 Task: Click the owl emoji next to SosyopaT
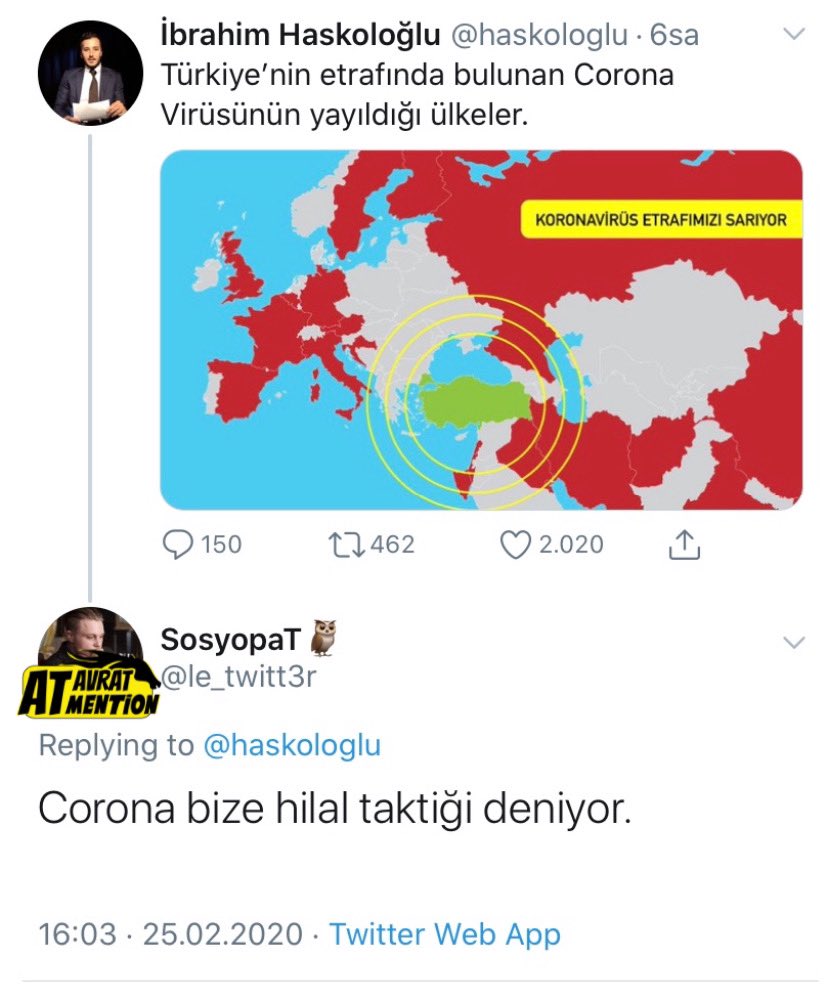324,637
